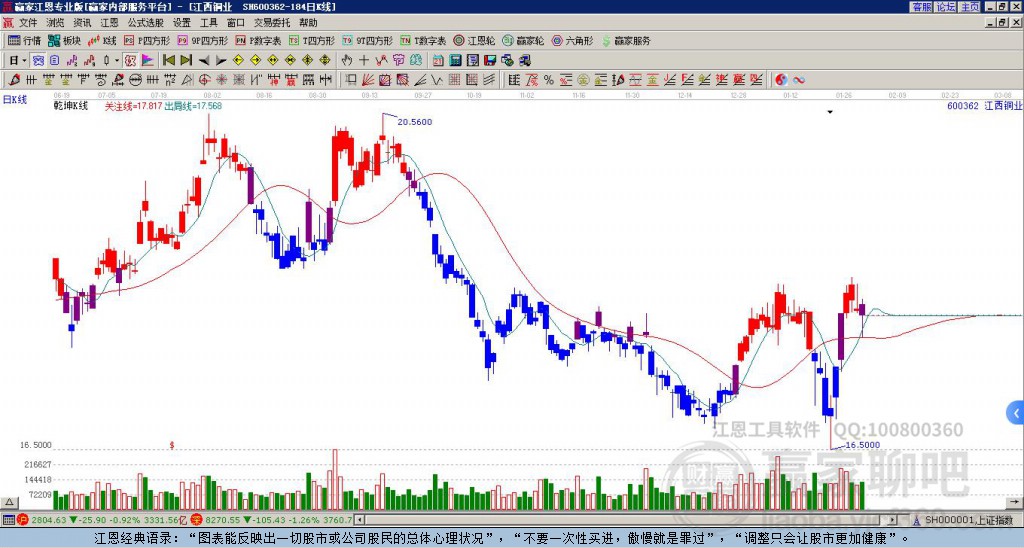Open the 浏览 menu
Viewport: 1024px width, 548px height.
pos(56,23)
